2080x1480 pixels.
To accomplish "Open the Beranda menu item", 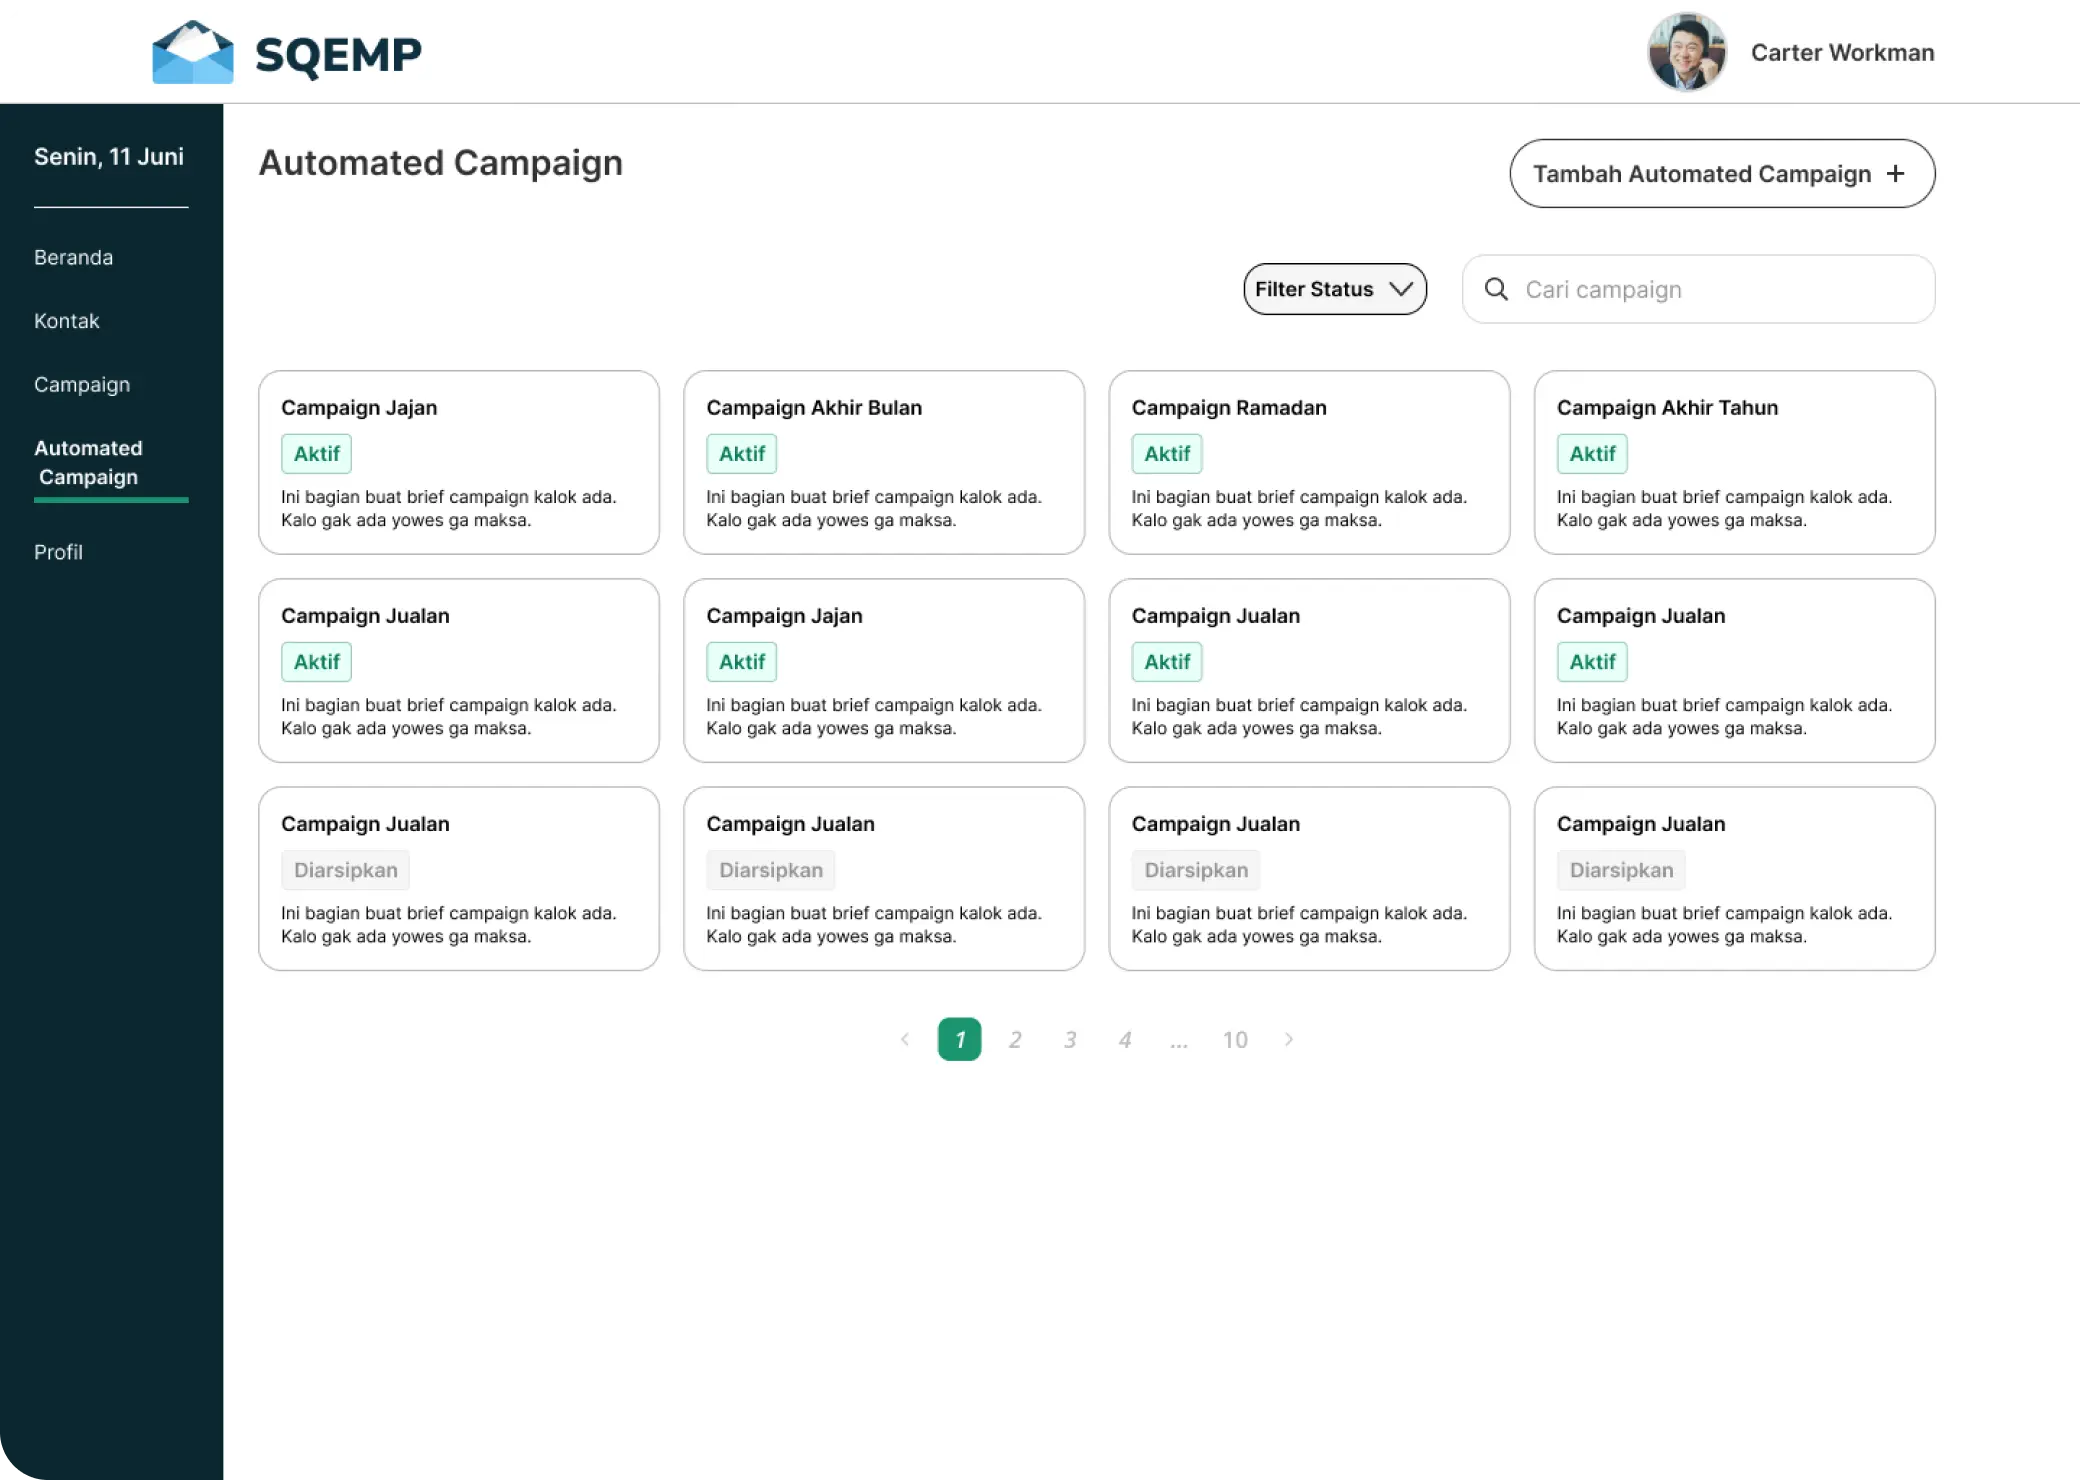I will pos(73,257).
